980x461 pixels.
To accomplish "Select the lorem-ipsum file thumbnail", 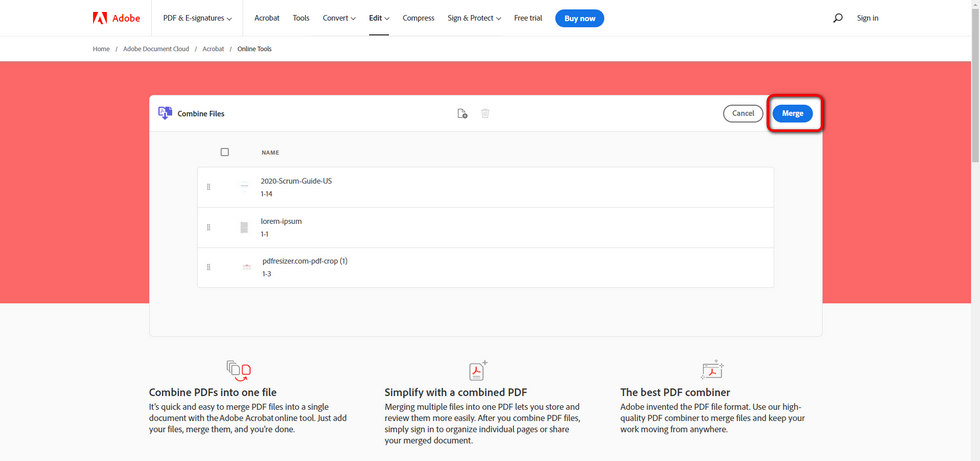I will [x=244, y=227].
